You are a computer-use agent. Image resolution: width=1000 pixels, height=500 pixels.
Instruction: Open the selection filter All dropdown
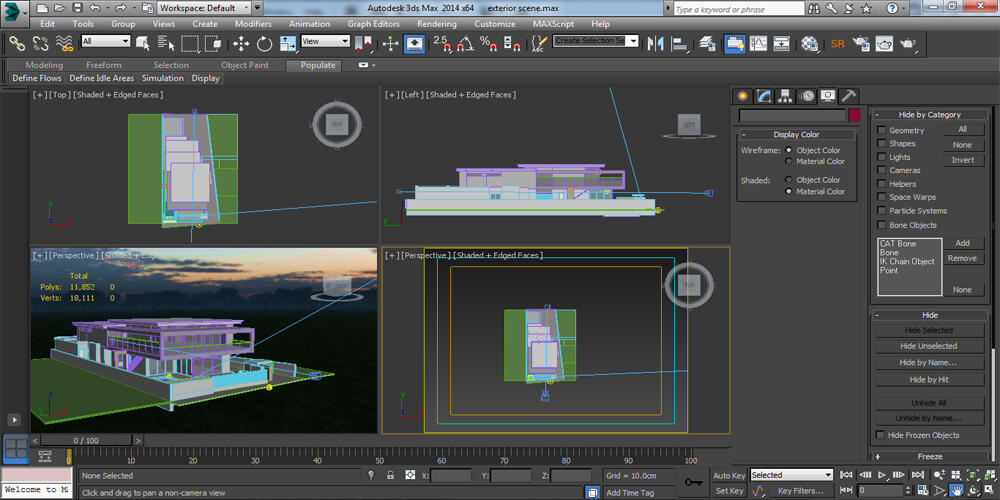pyautogui.click(x=106, y=42)
